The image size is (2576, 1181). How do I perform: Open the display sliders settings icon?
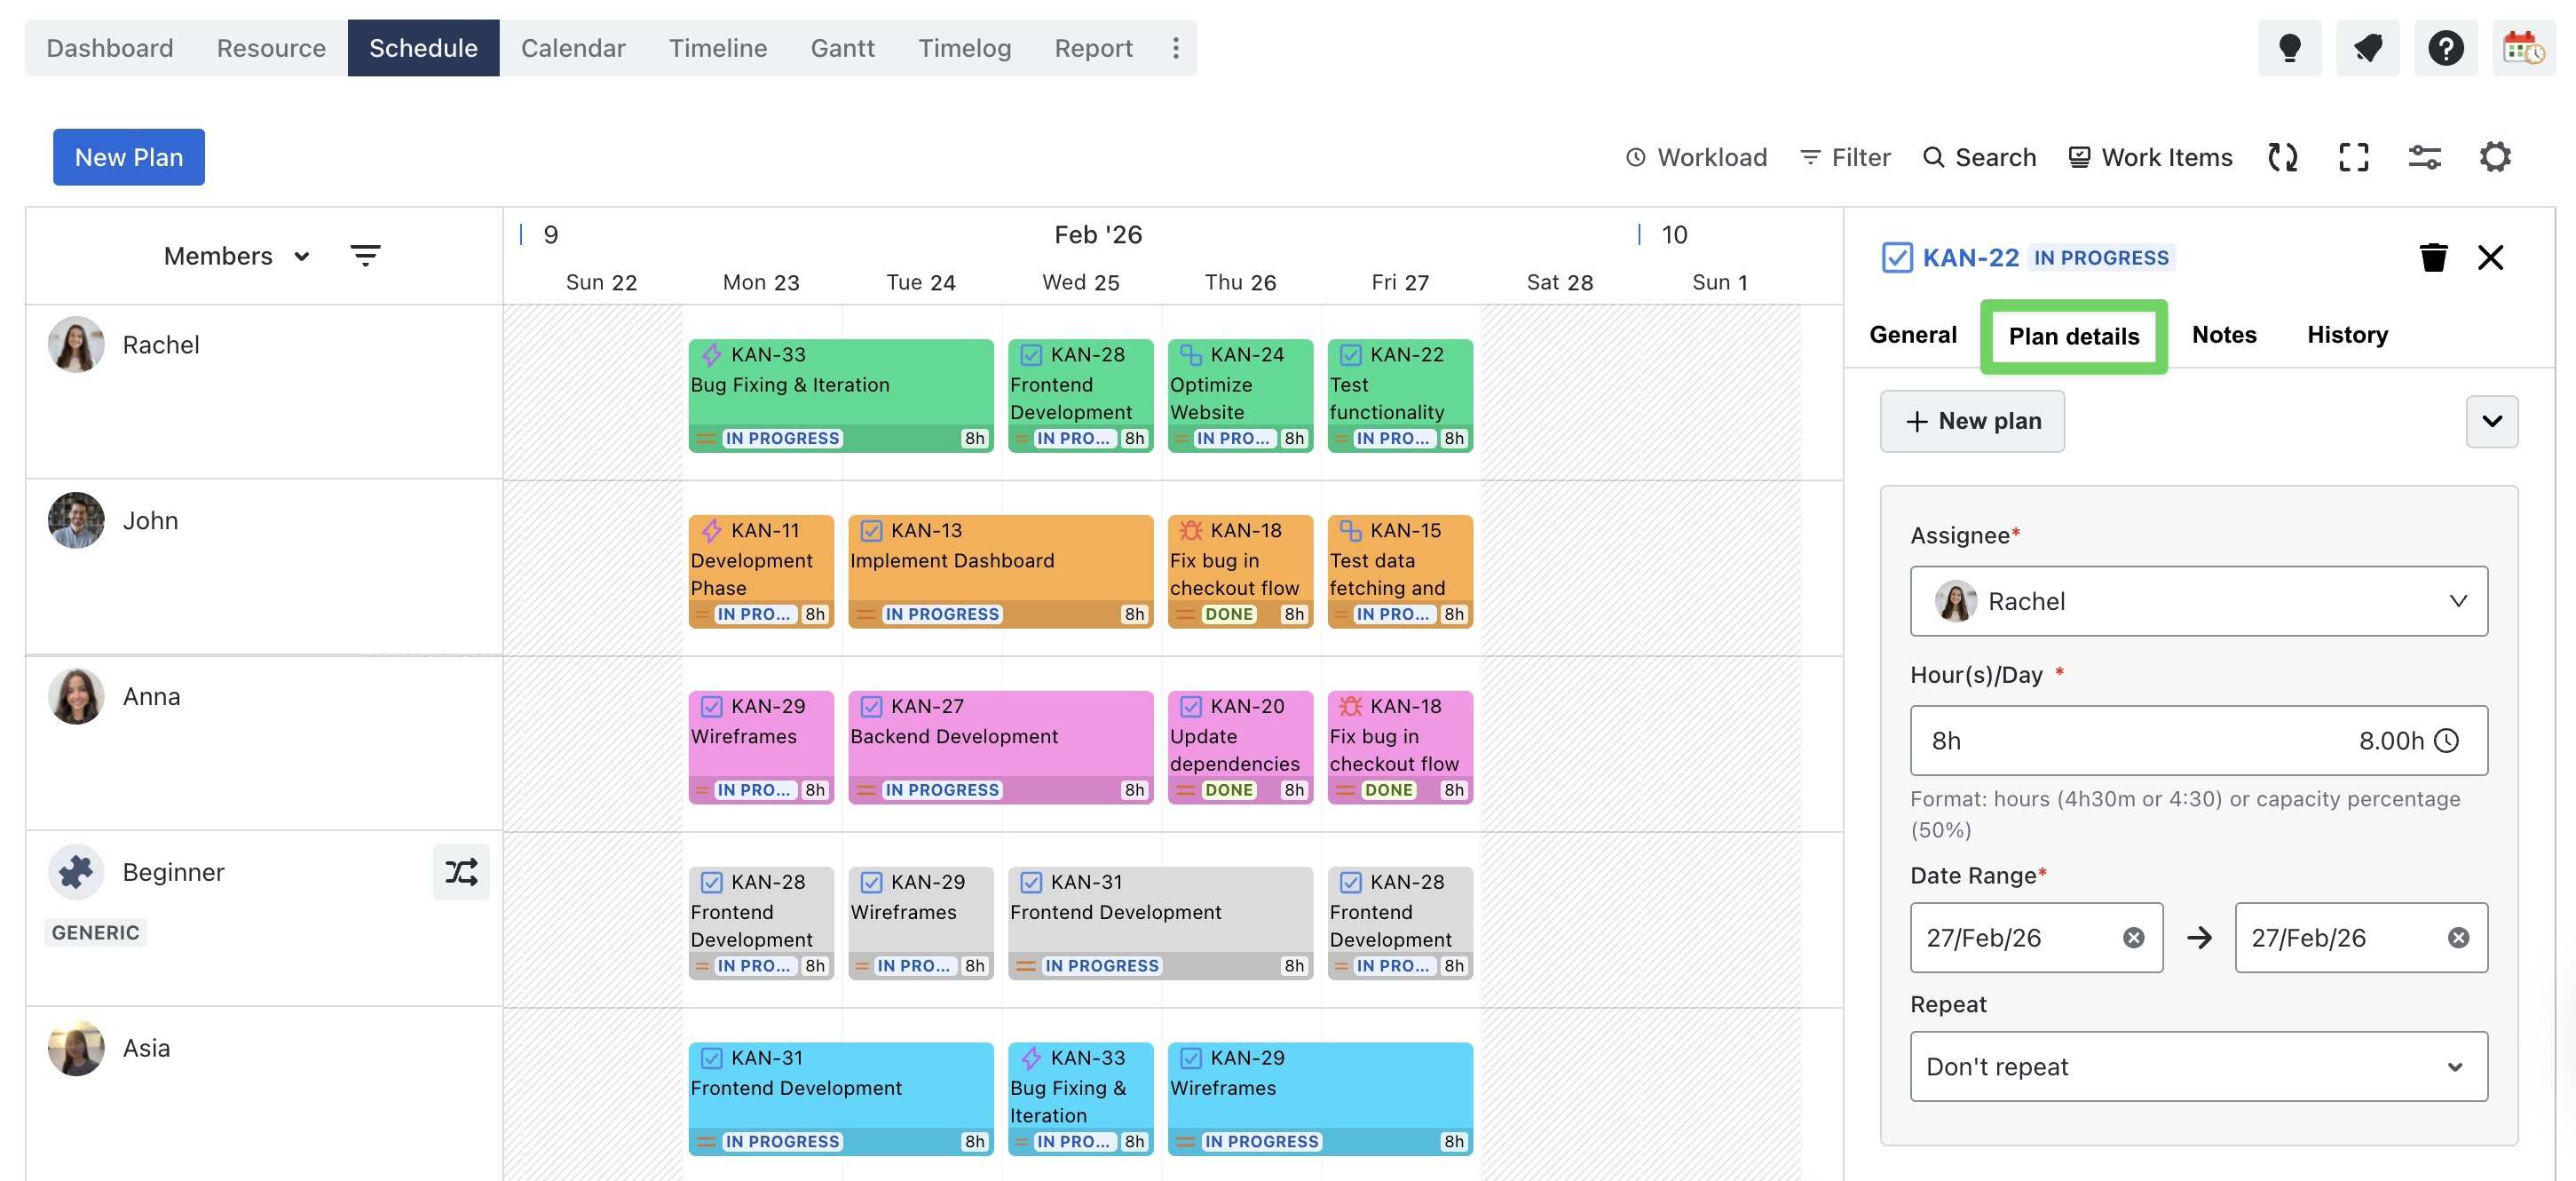(x=2424, y=157)
